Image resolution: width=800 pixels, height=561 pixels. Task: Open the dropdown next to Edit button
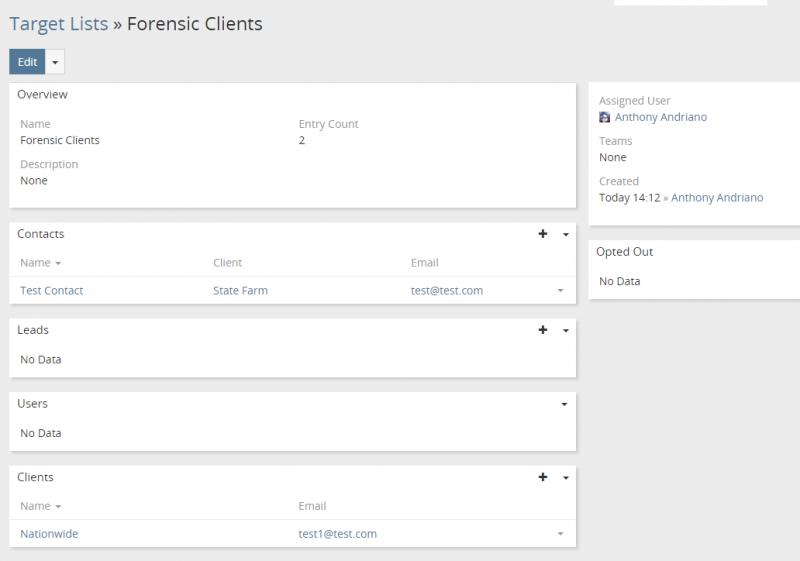coord(55,62)
